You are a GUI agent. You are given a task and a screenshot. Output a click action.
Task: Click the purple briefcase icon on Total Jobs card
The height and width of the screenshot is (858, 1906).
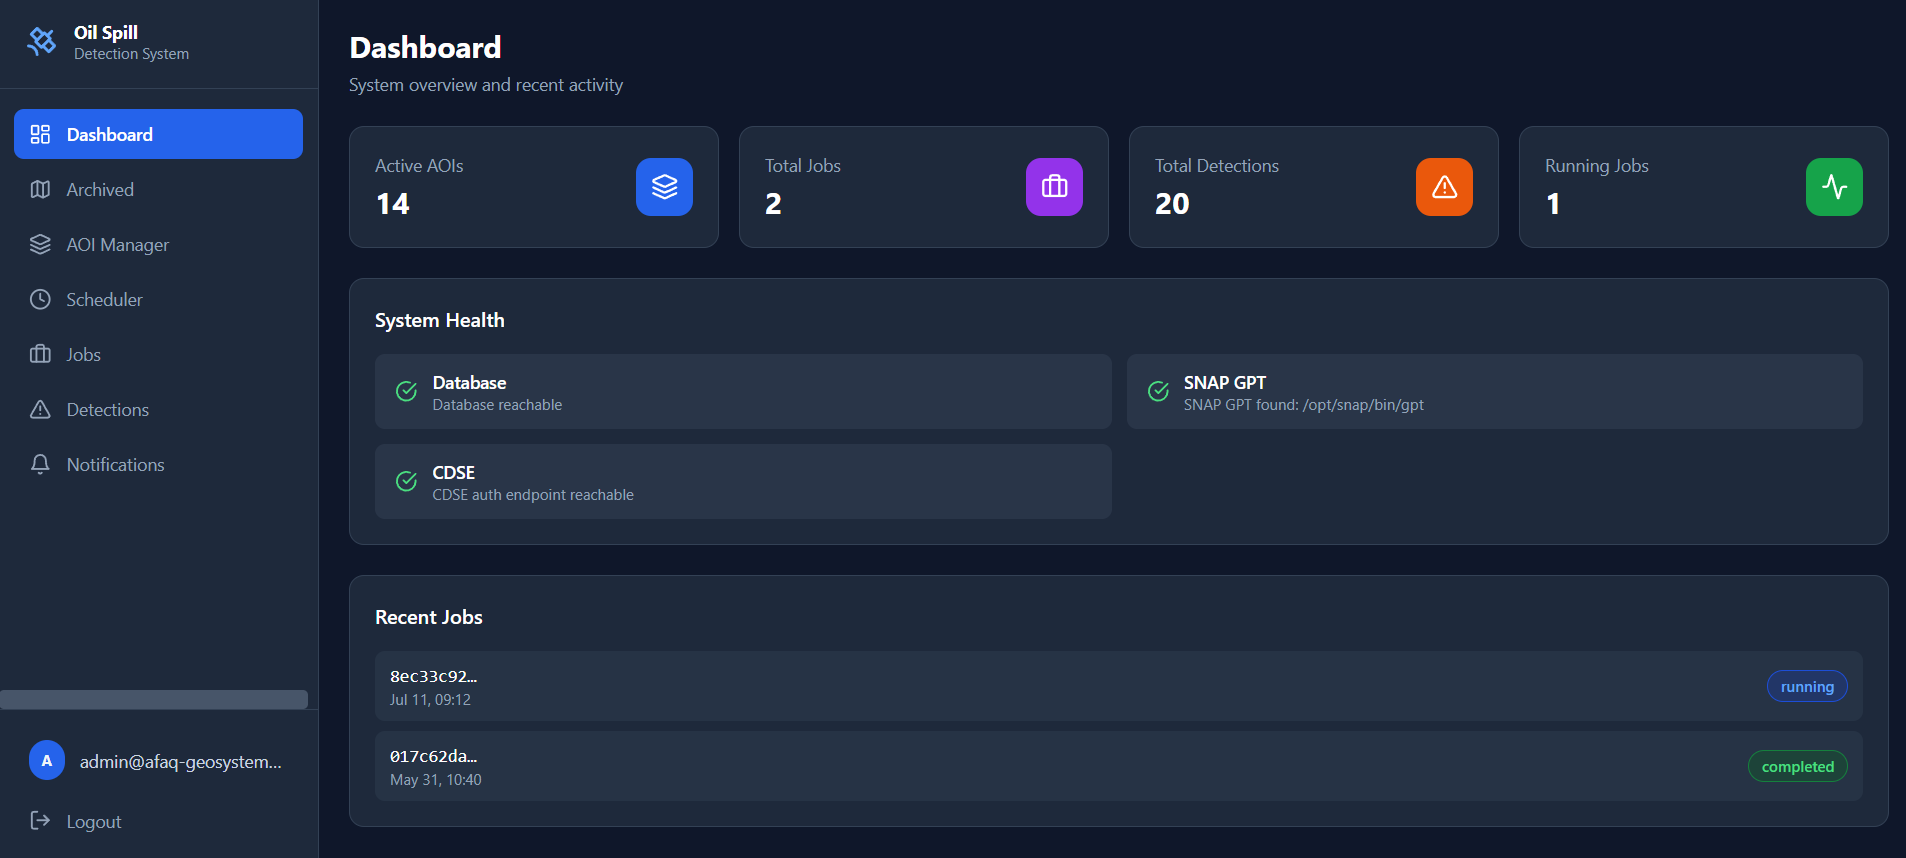pyautogui.click(x=1054, y=187)
